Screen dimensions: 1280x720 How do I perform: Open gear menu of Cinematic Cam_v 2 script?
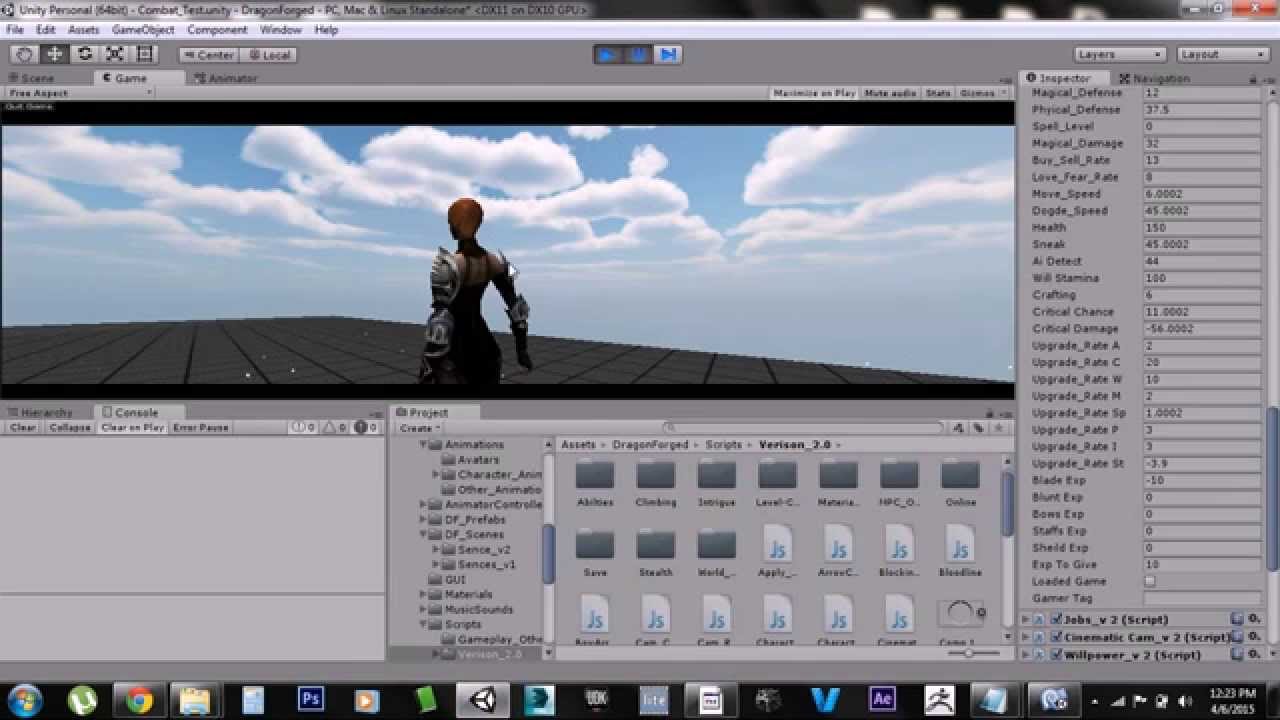click(1254, 637)
